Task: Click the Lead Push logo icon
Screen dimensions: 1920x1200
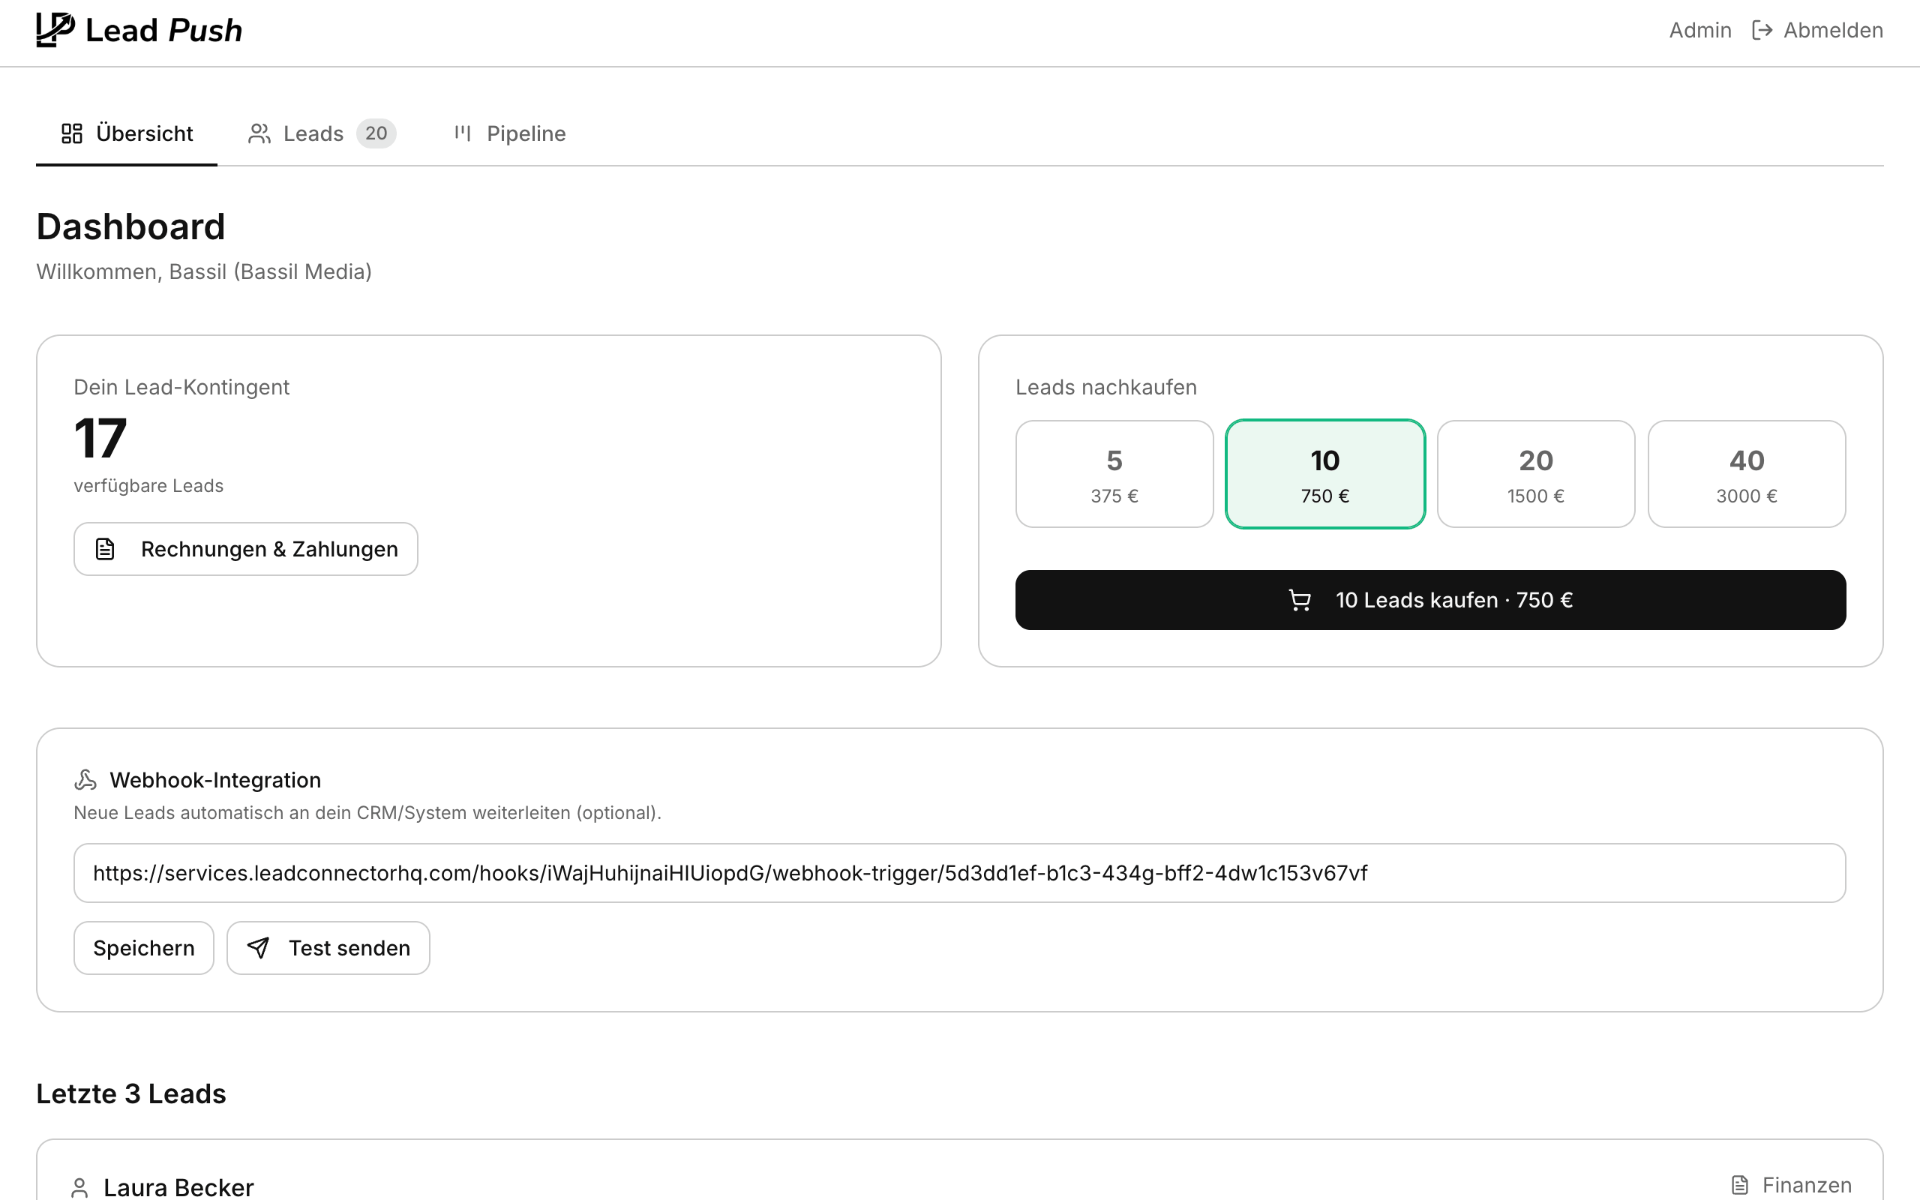Action: pyautogui.click(x=55, y=30)
